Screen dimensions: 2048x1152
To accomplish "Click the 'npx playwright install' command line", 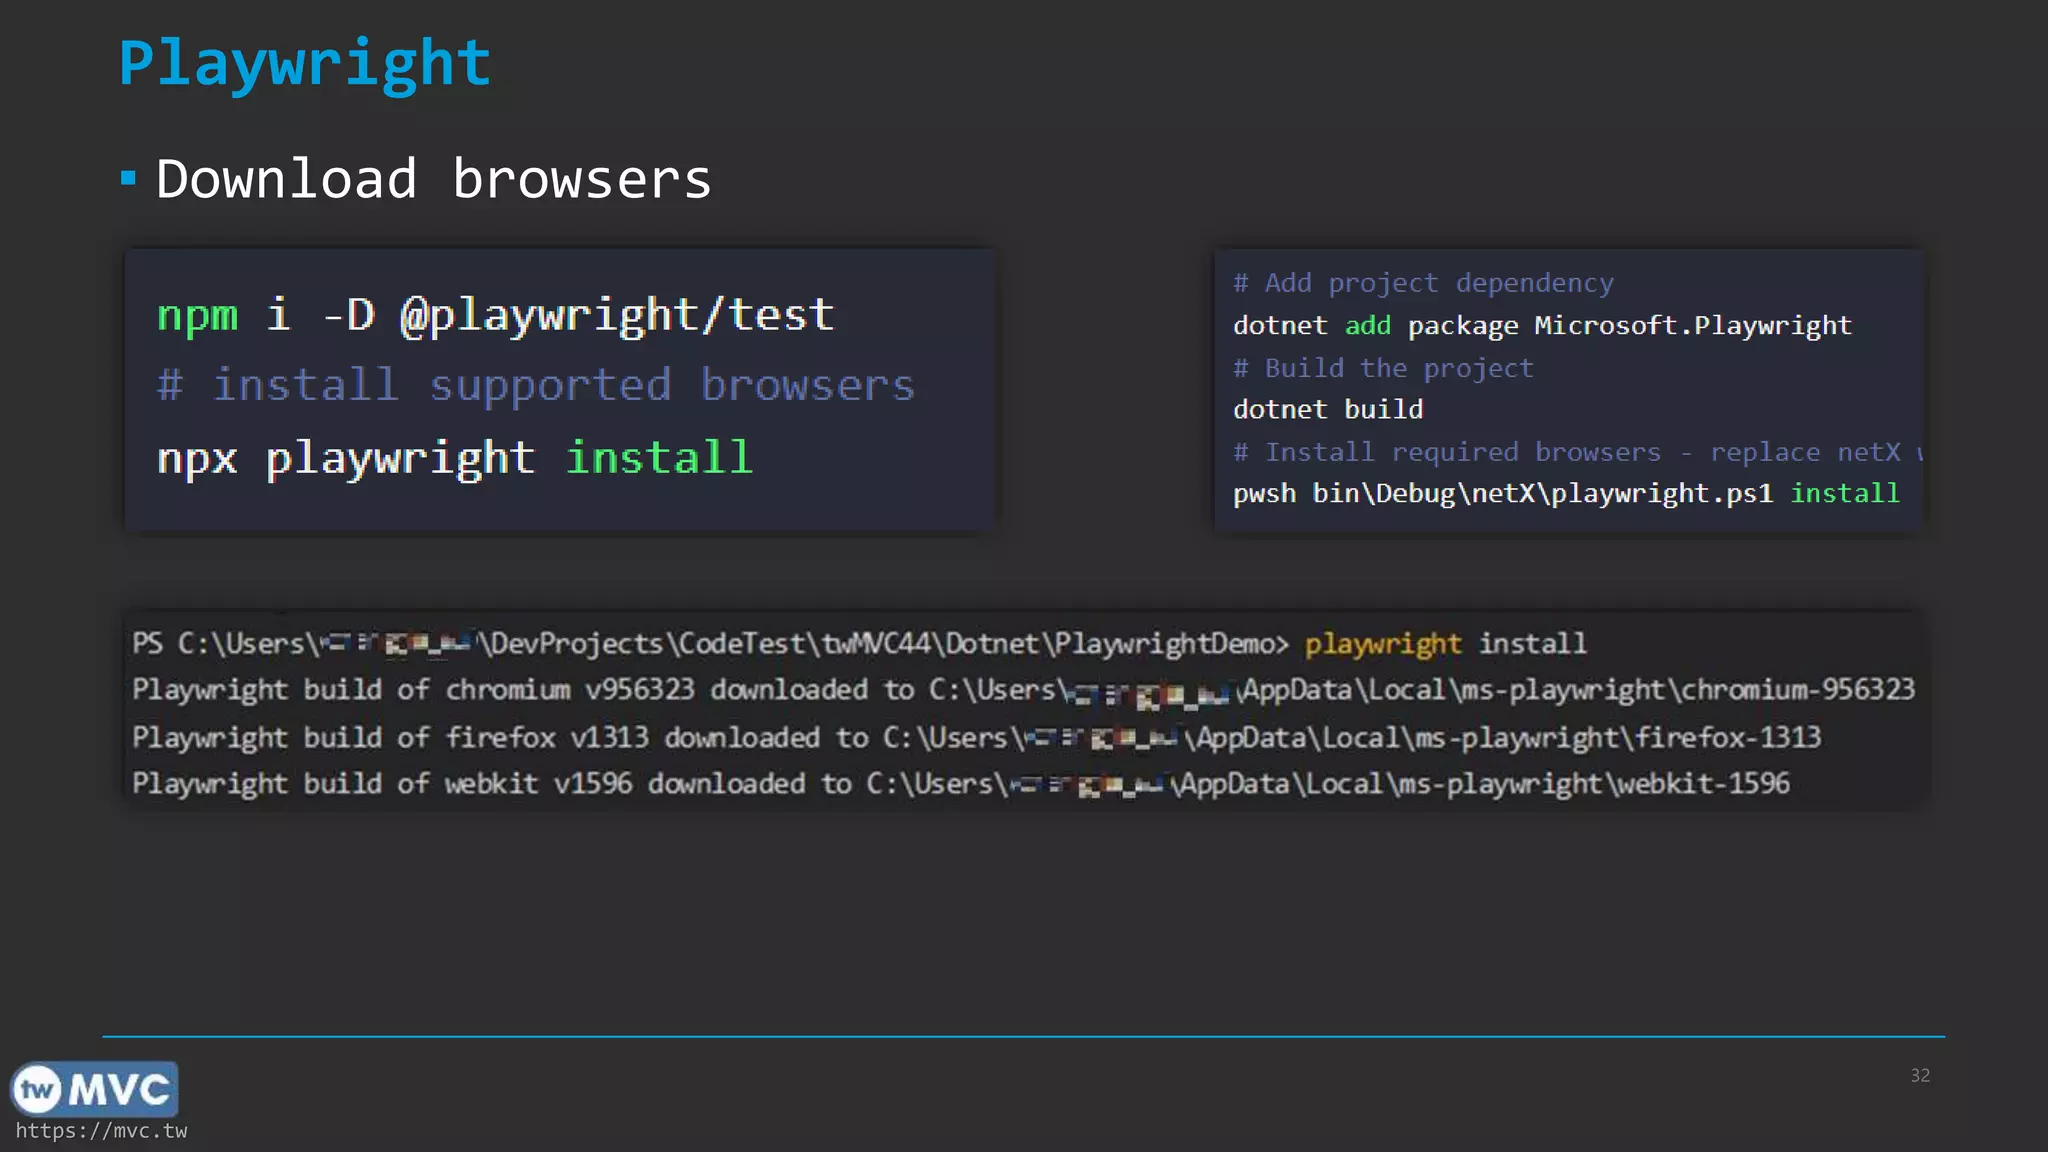I will click(x=454, y=458).
